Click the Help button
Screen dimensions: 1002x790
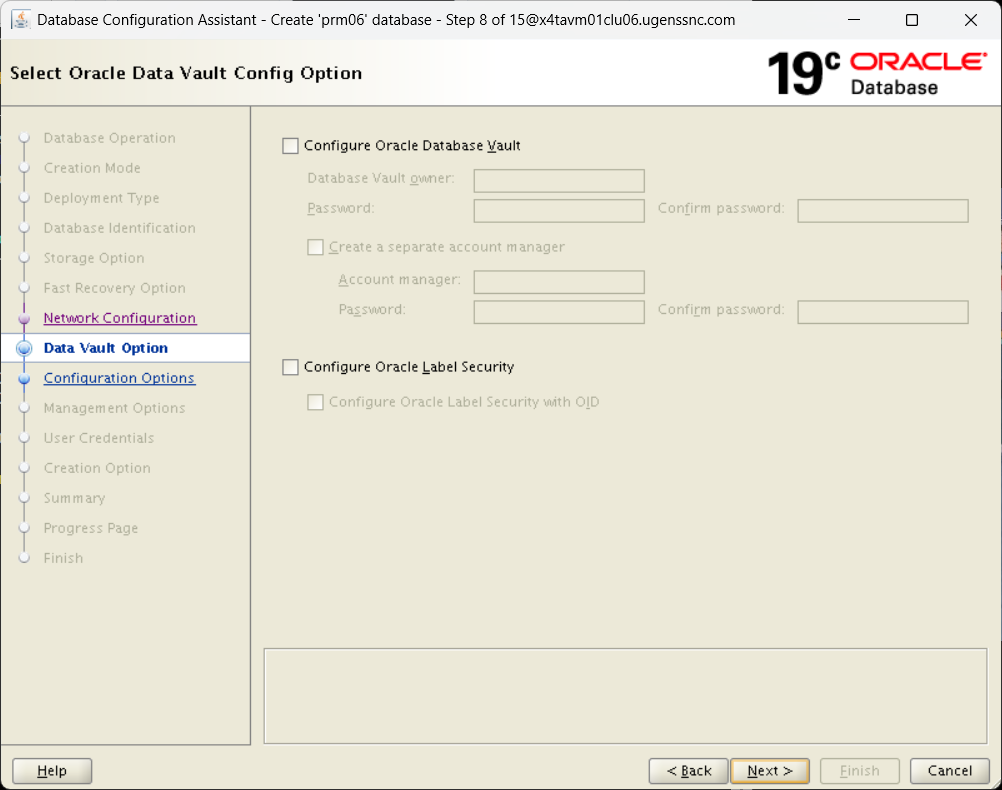52,771
